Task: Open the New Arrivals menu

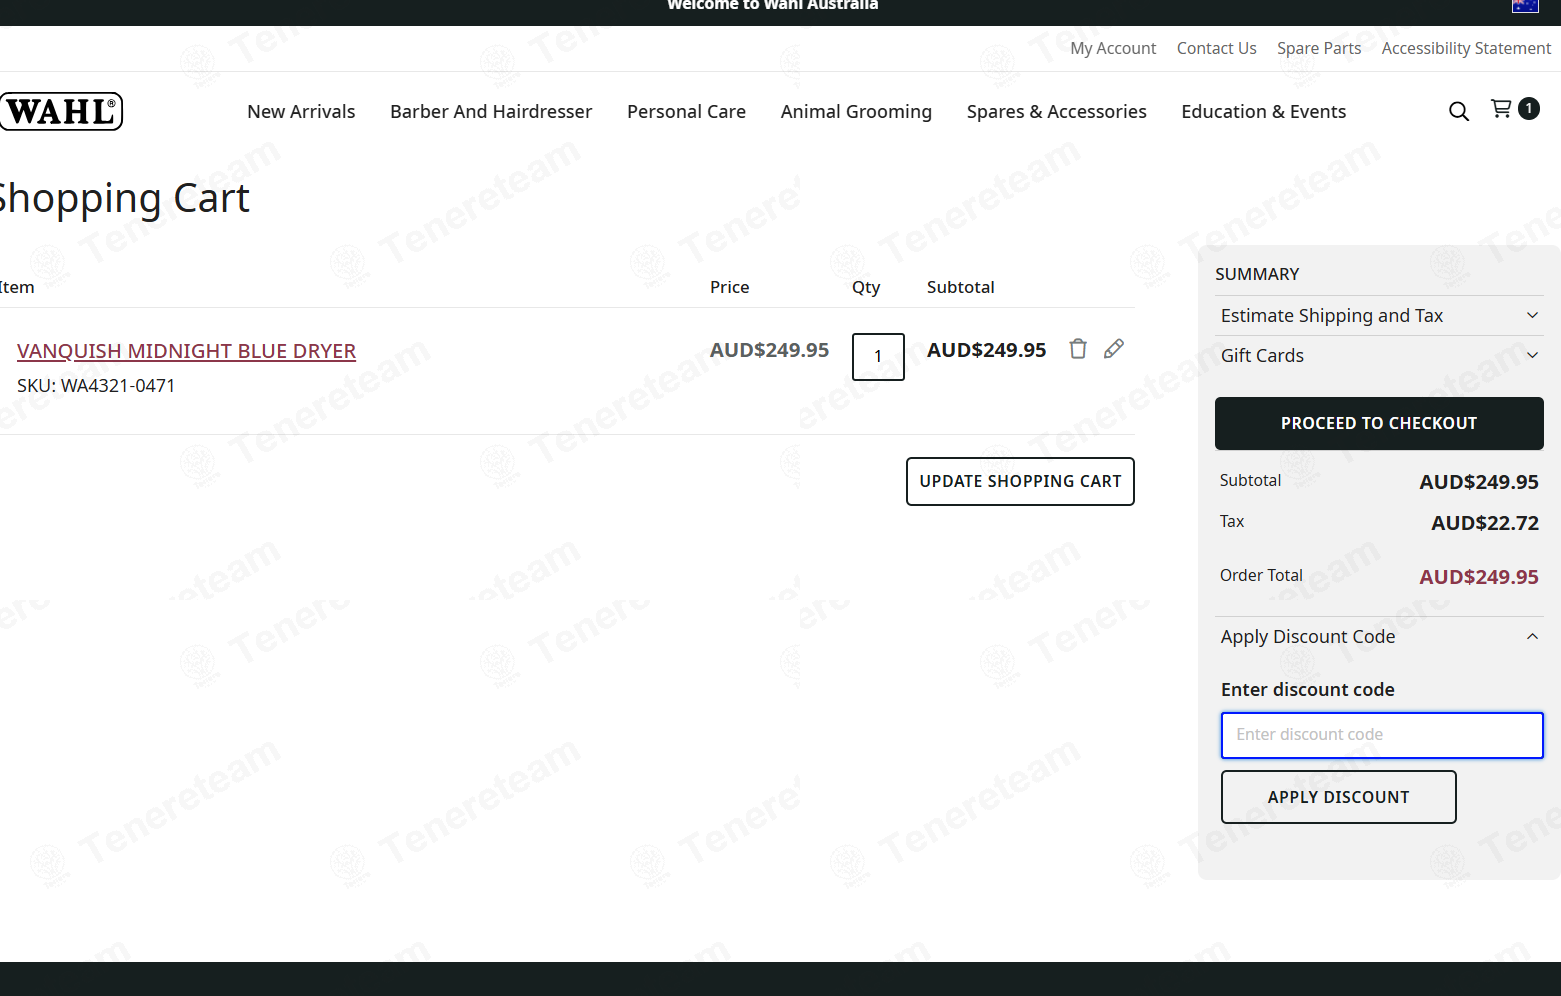Action: pos(301,112)
